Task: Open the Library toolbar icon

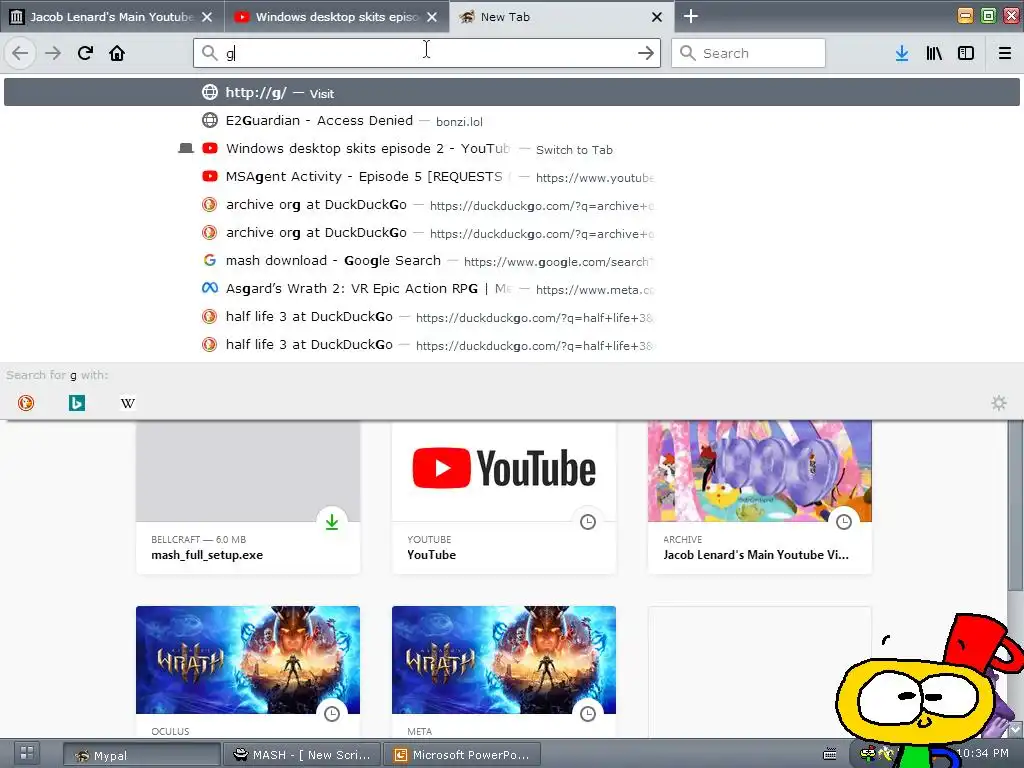Action: (934, 53)
